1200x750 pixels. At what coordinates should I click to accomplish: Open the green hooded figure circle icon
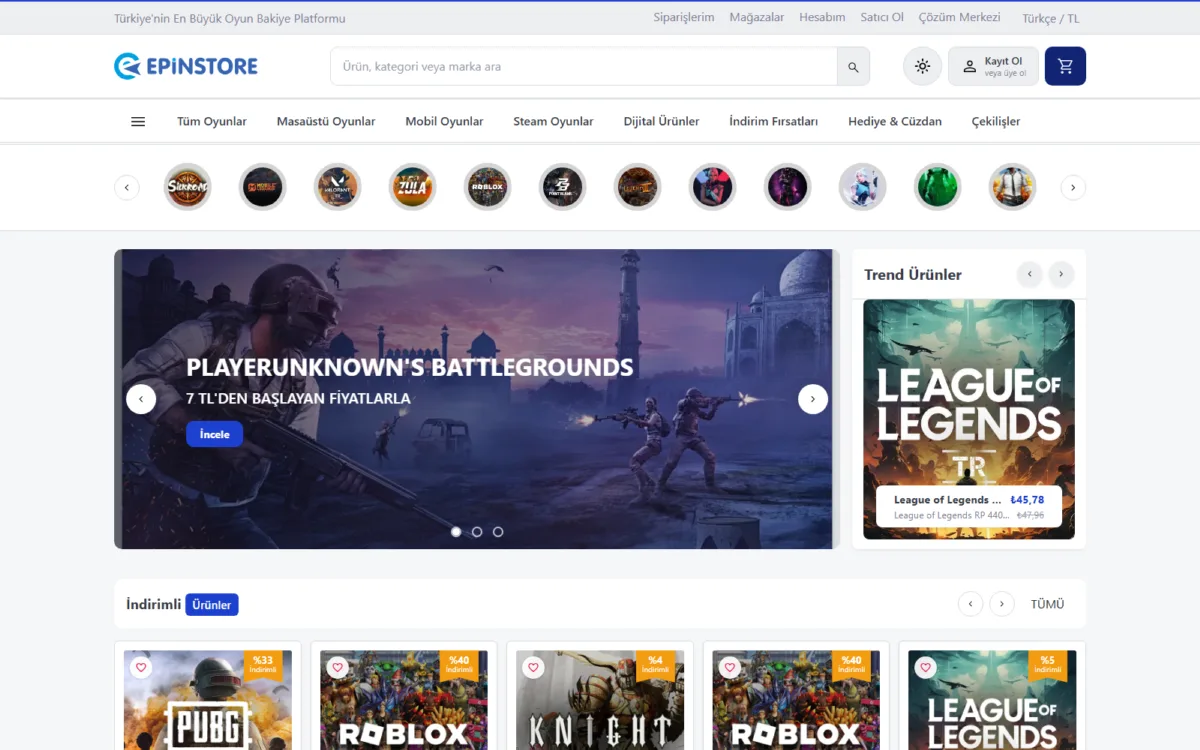tap(938, 187)
